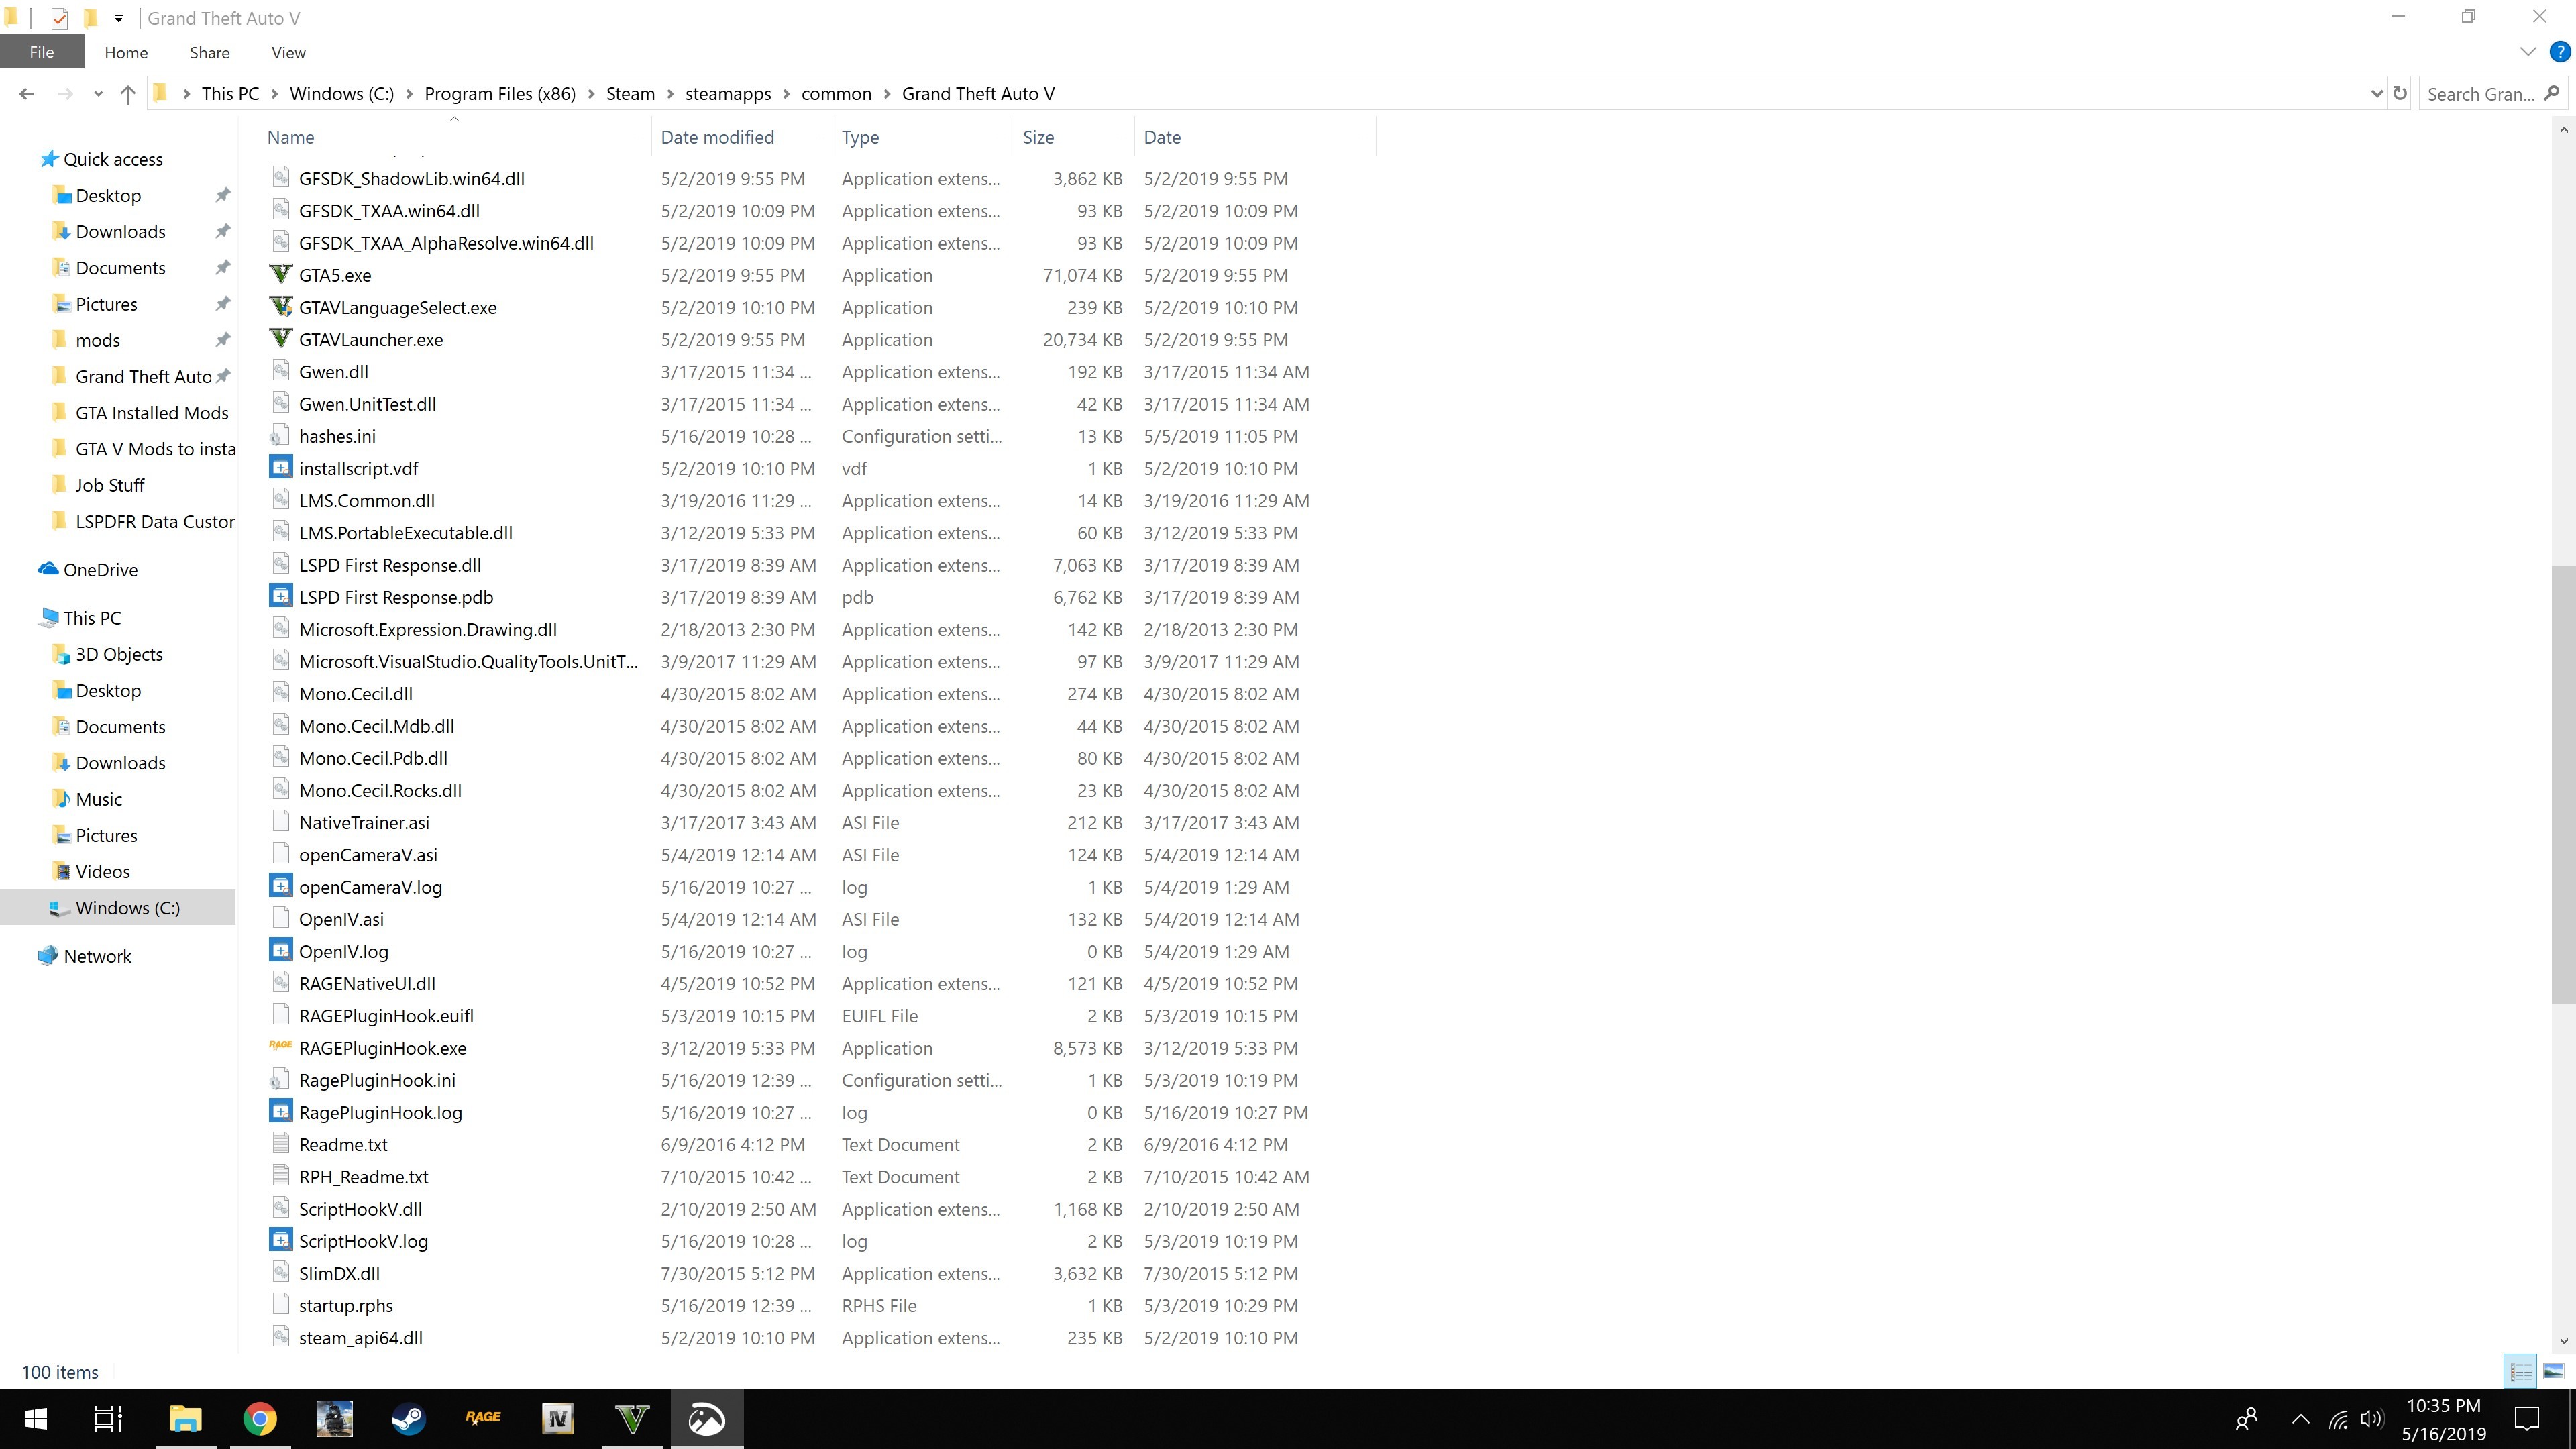The height and width of the screenshot is (1449, 2576).
Task: Click the explorer Help question mark icon
Action: 2559,52
